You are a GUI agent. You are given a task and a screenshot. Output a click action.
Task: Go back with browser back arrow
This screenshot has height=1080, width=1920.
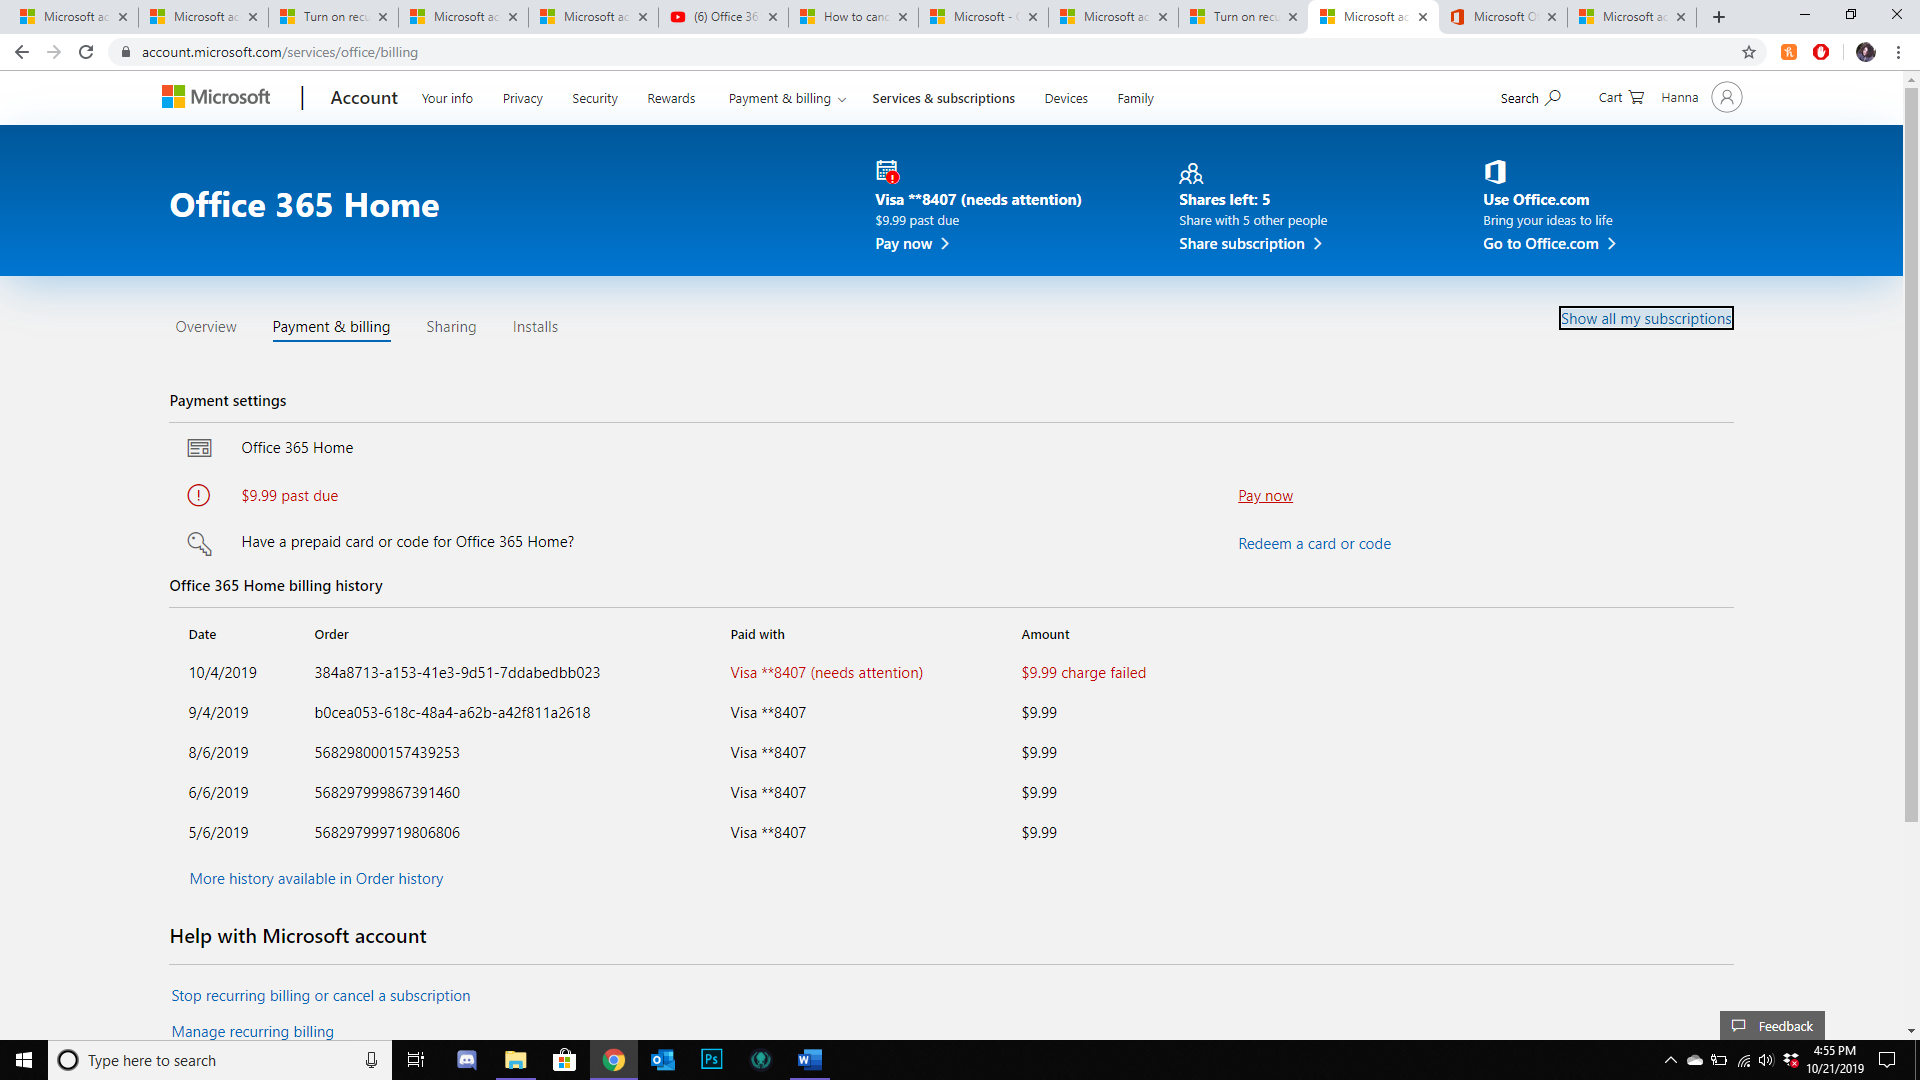click(22, 52)
